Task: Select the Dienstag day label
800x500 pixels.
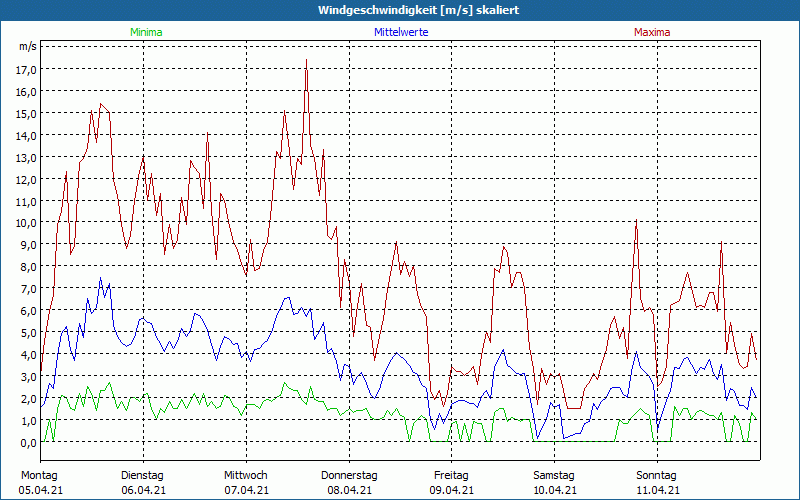Action: [142, 475]
